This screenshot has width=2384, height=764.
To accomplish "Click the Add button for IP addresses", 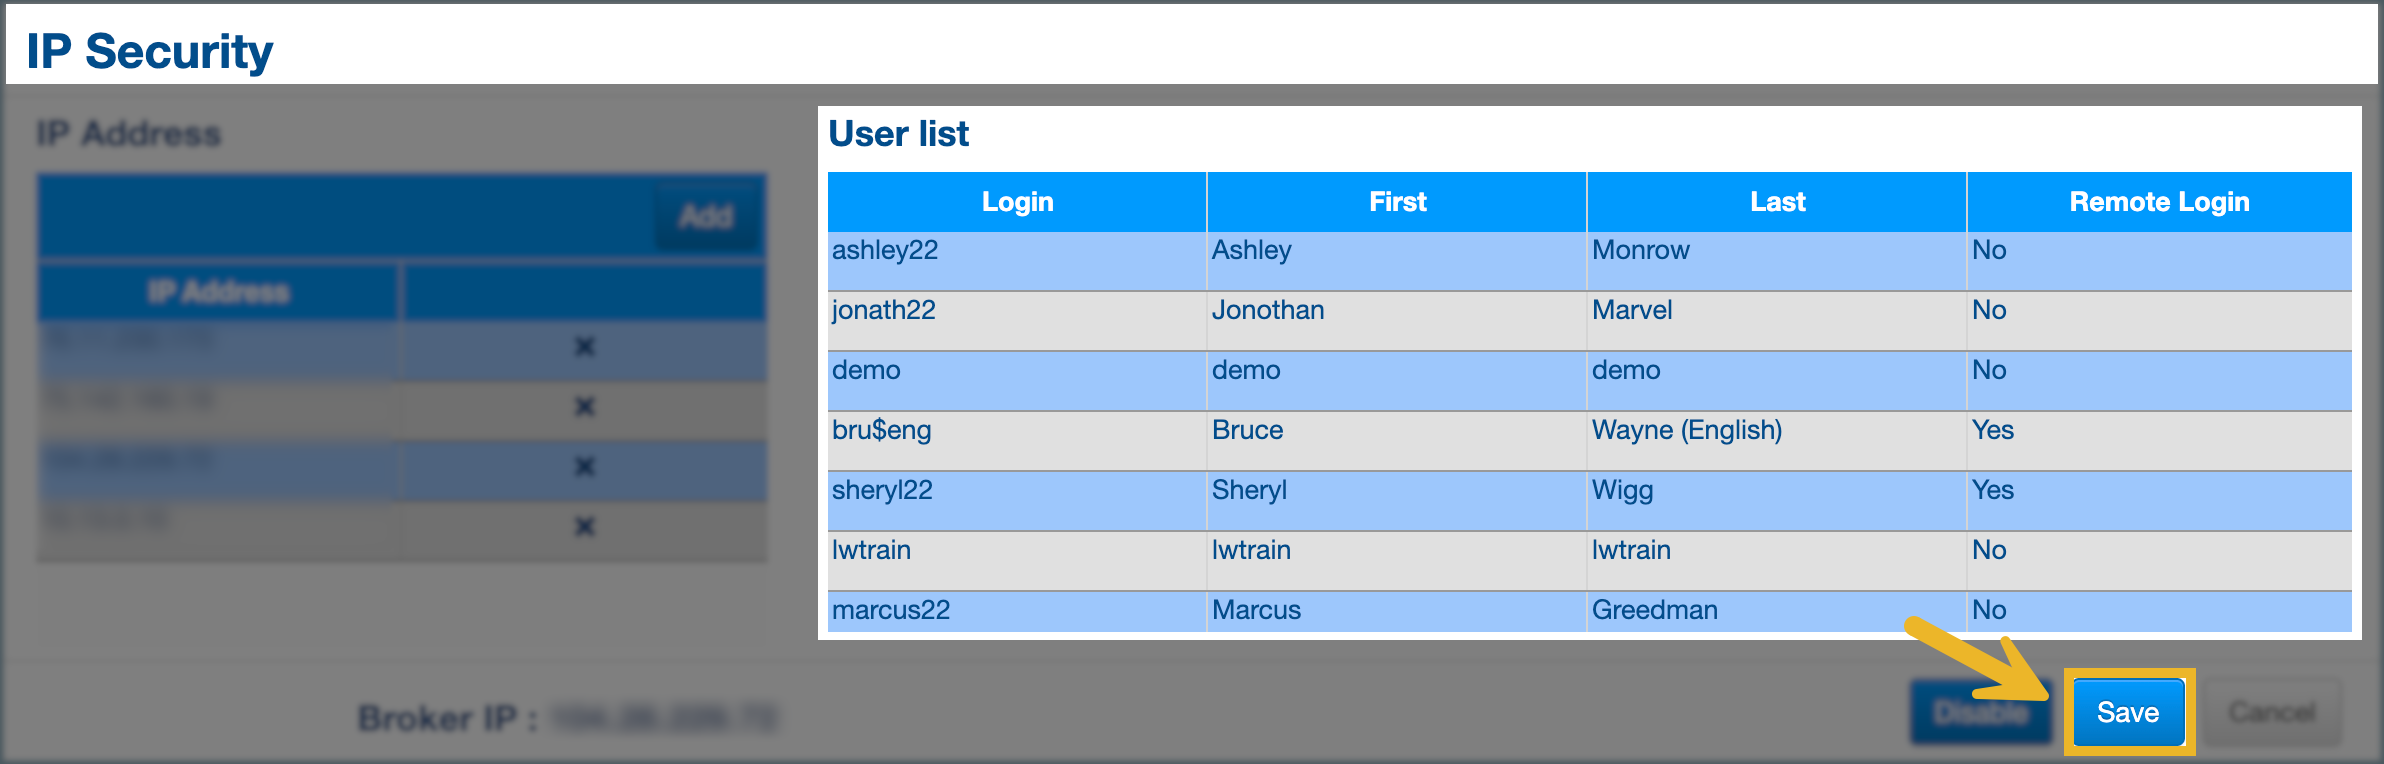I will coord(706,216).
